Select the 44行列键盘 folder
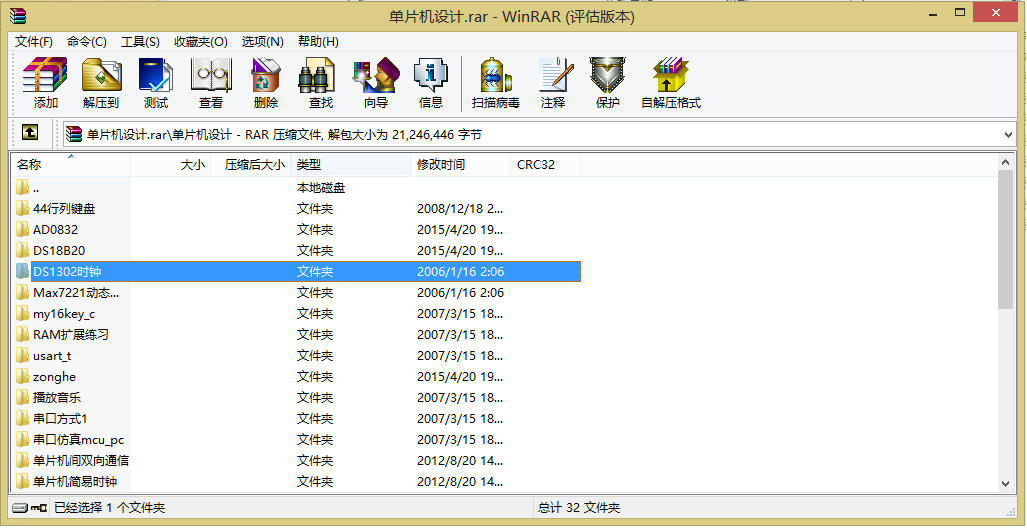 click(x=296, y=209)
